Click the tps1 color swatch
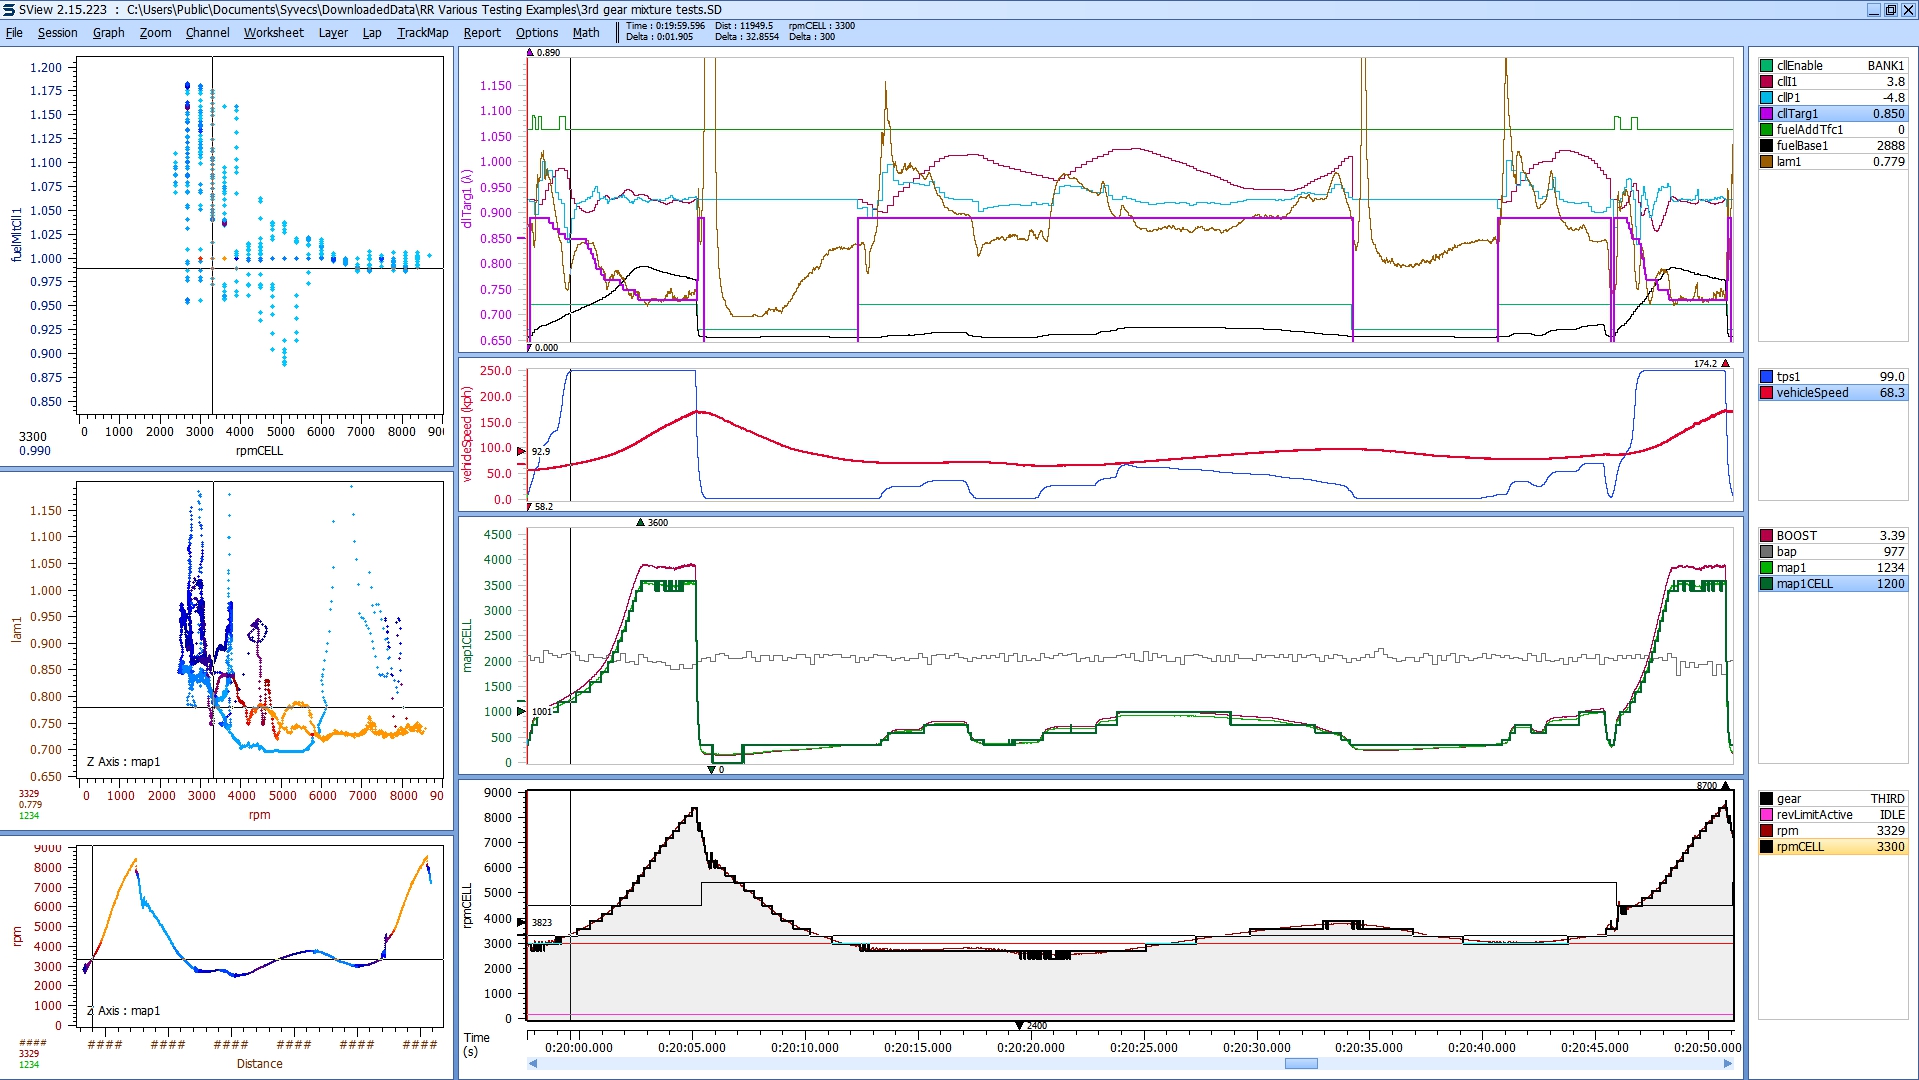1919x1080 pixels. (x=1767, y=377)
